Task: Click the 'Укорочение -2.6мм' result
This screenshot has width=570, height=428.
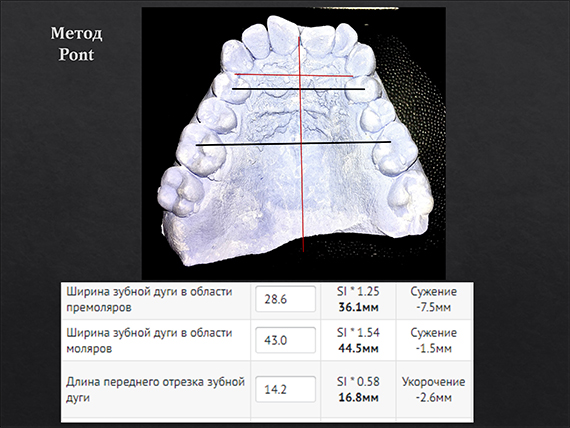Action: [434, 389]
